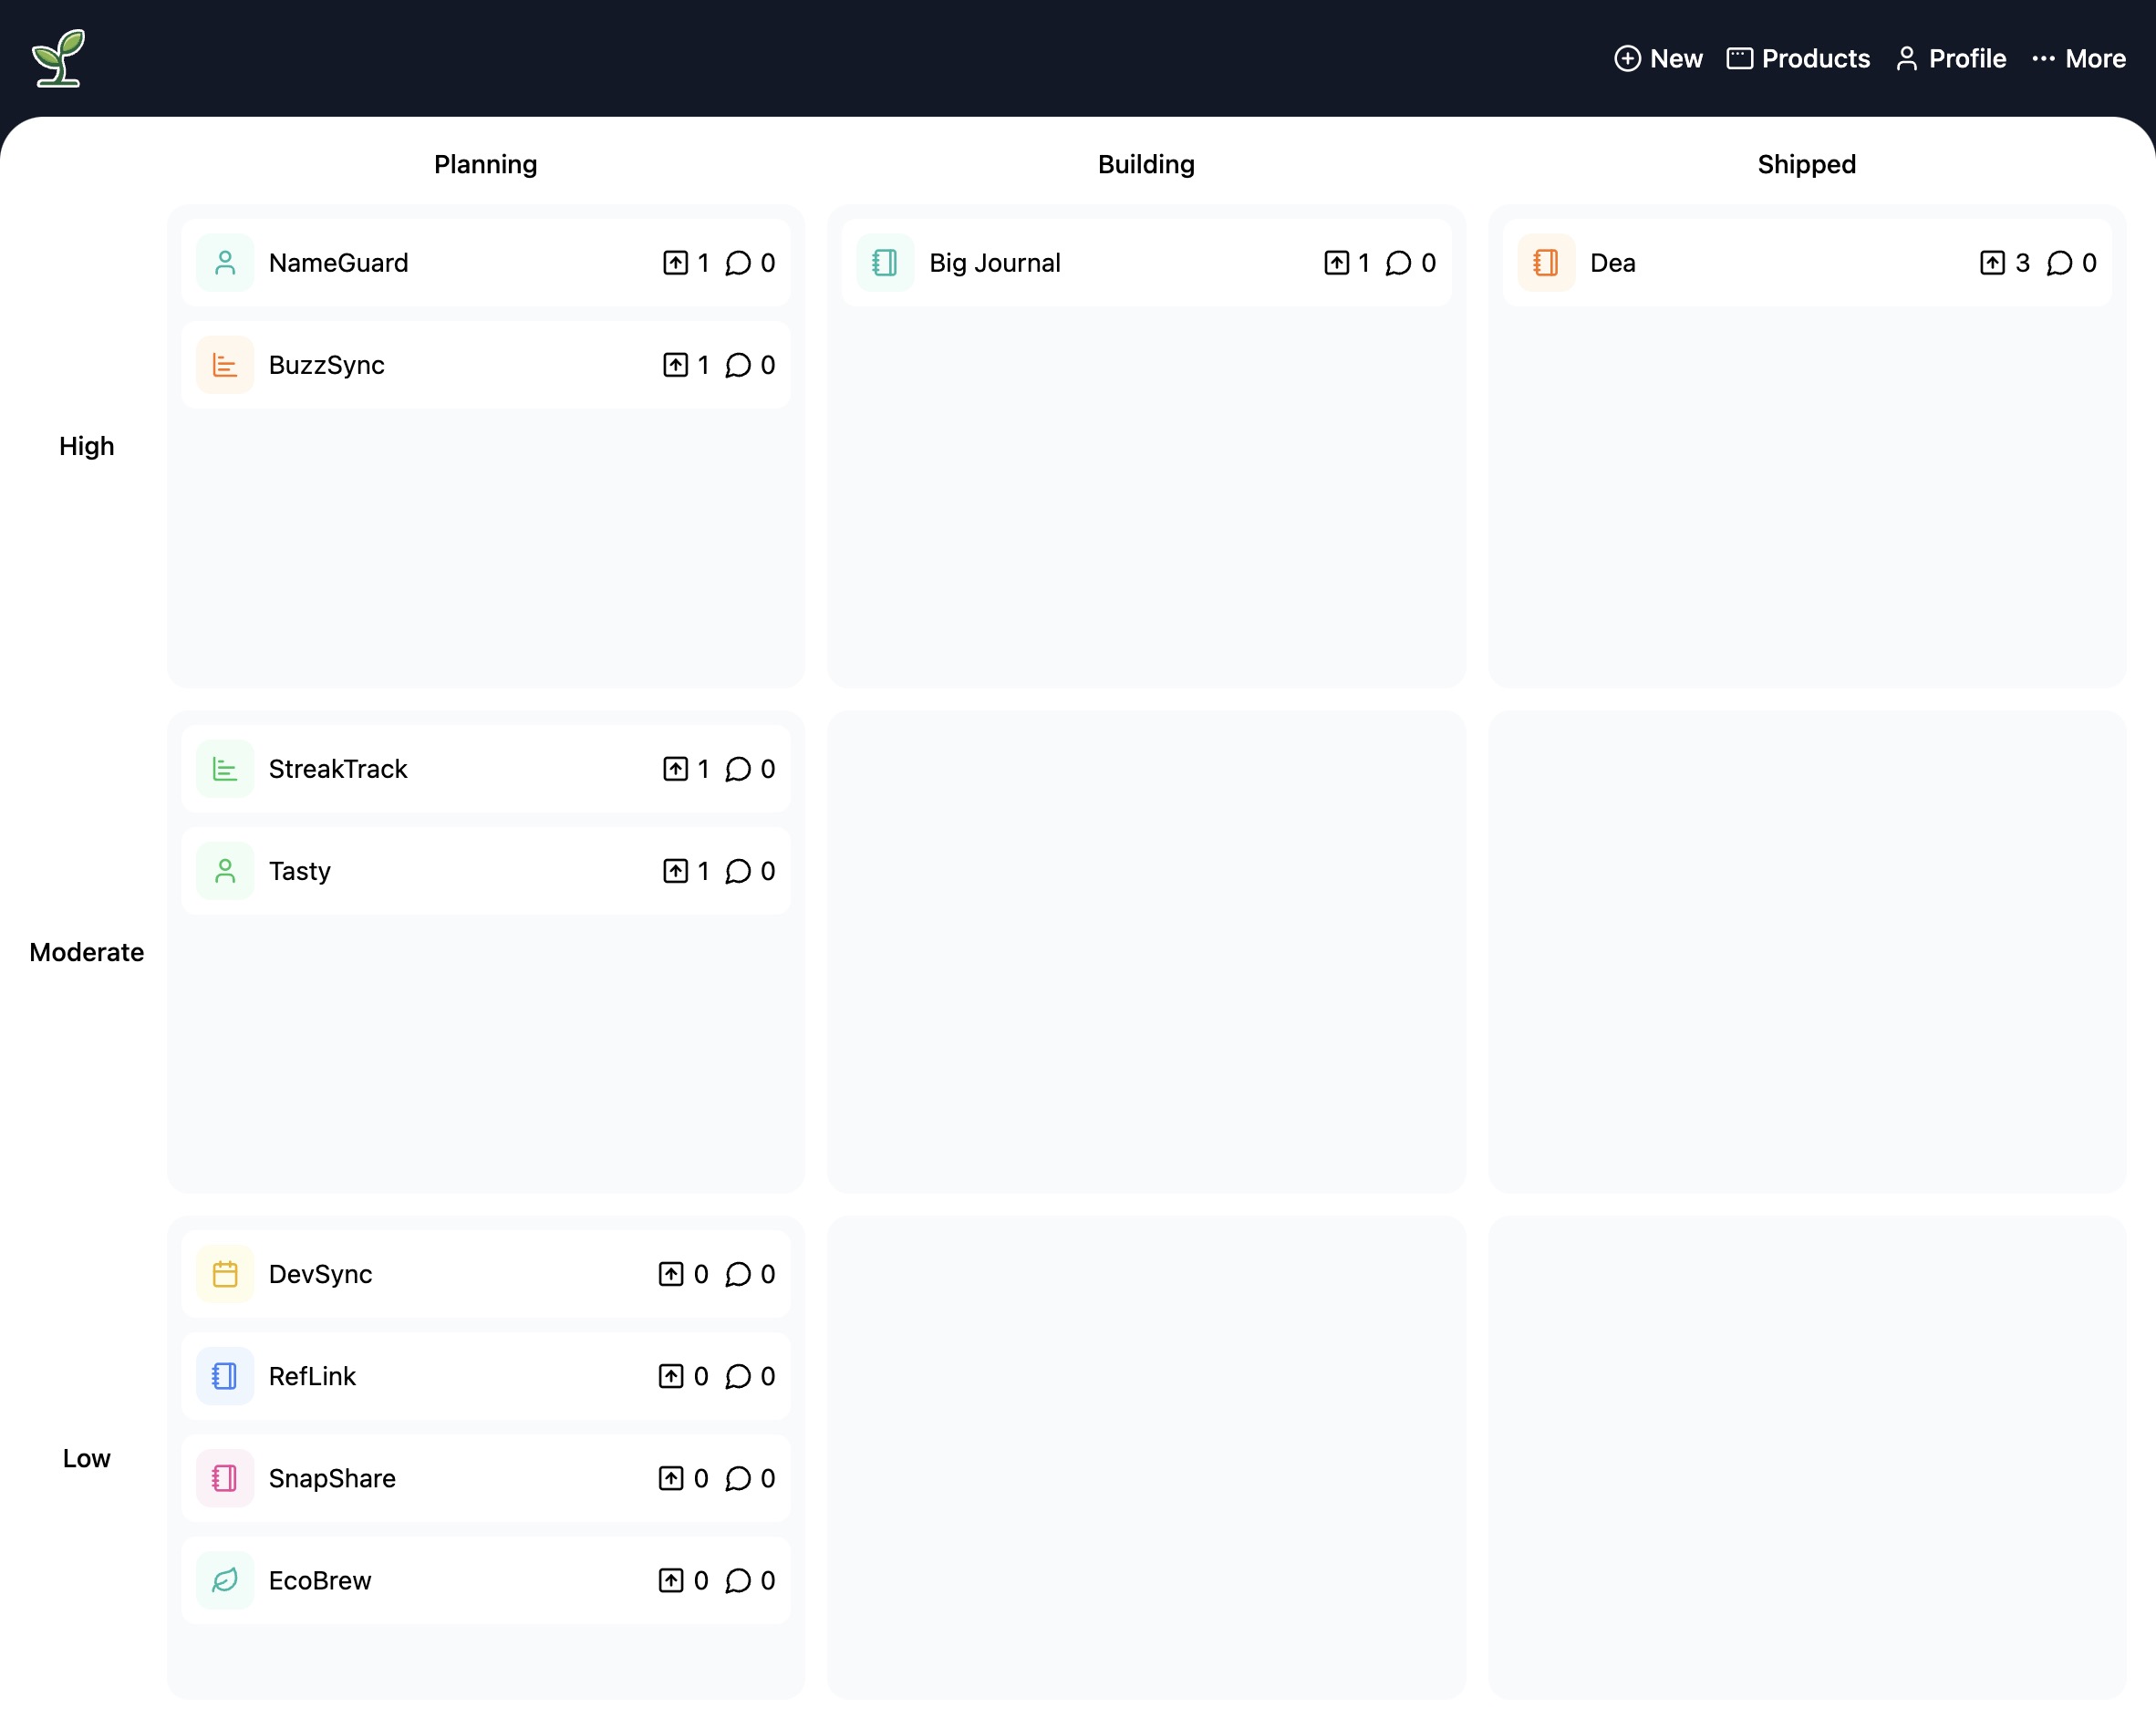The height and width of the screenshot is (1729, 2156).
Task: Open the Big Journal product card
Action: click(x=1146, y=263)
